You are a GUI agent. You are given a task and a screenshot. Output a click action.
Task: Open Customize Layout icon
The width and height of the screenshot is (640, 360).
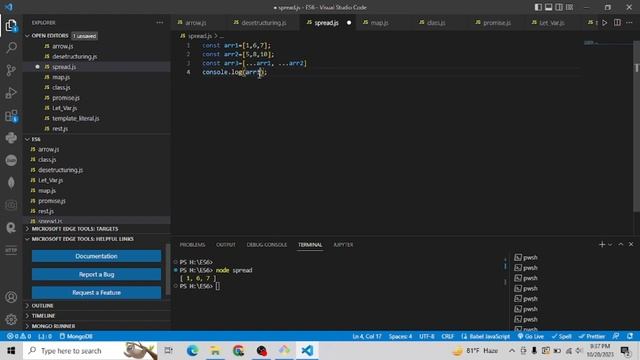point(569,7)
